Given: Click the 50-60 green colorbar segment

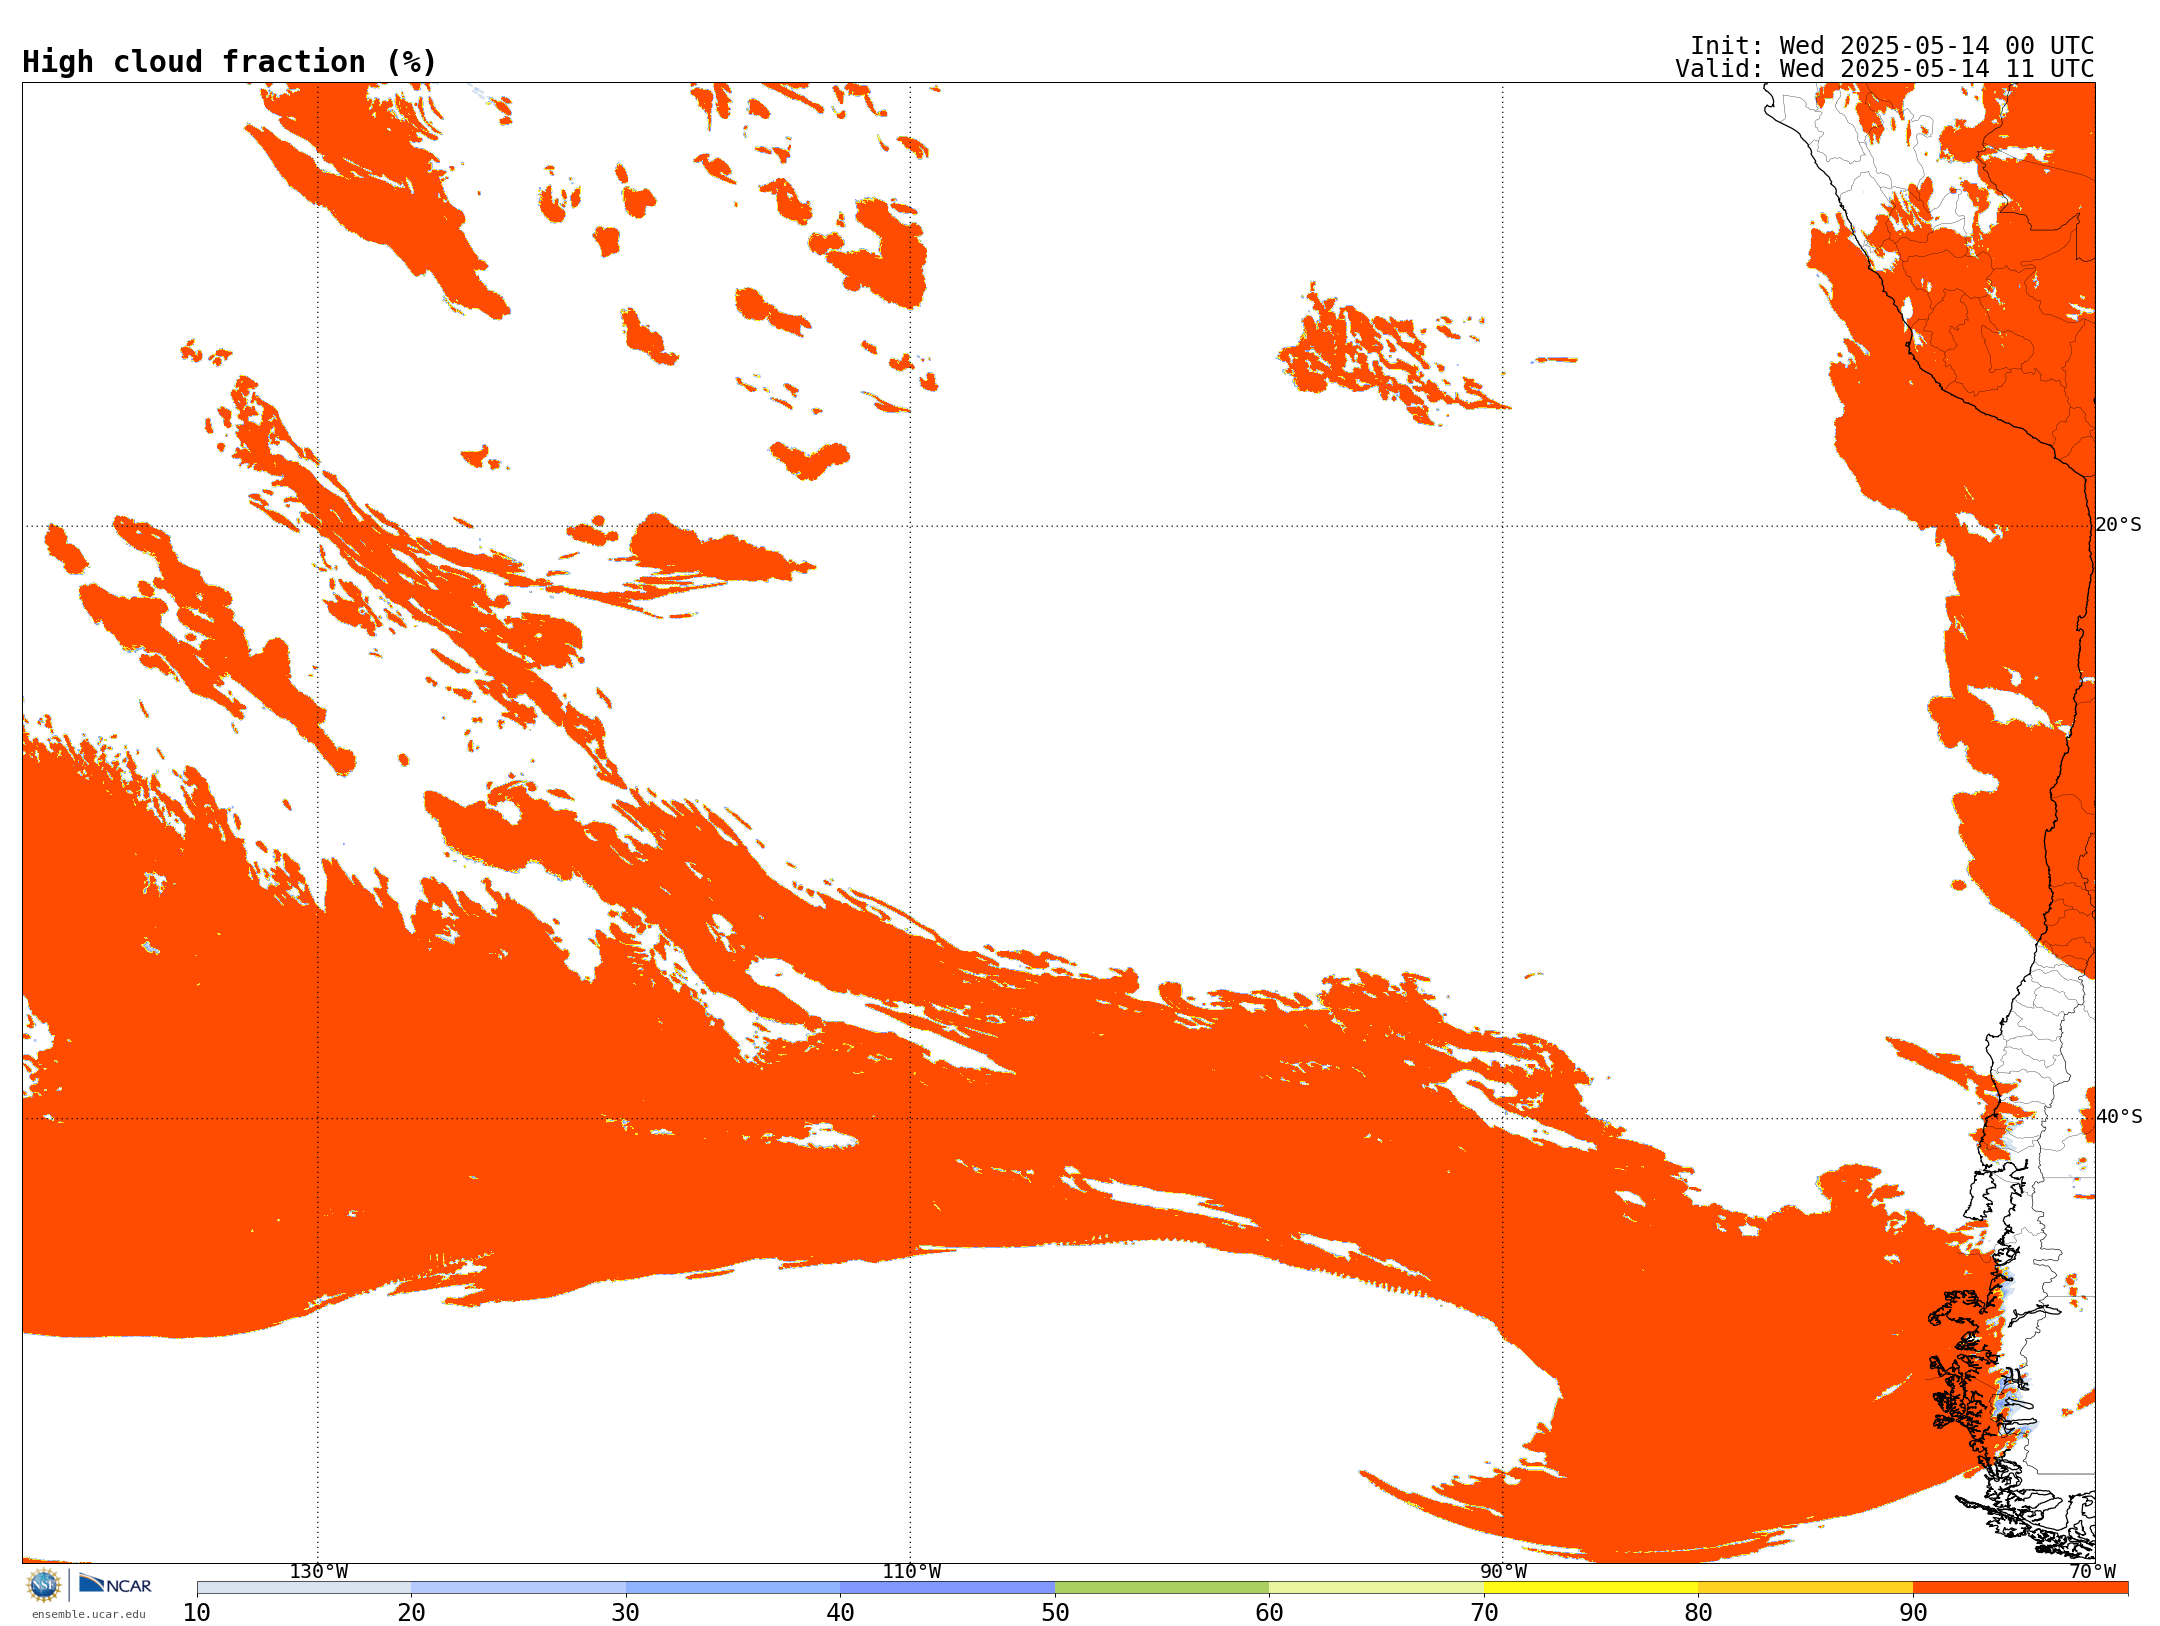Looking at the screenshot, I should point(1162,1588).
